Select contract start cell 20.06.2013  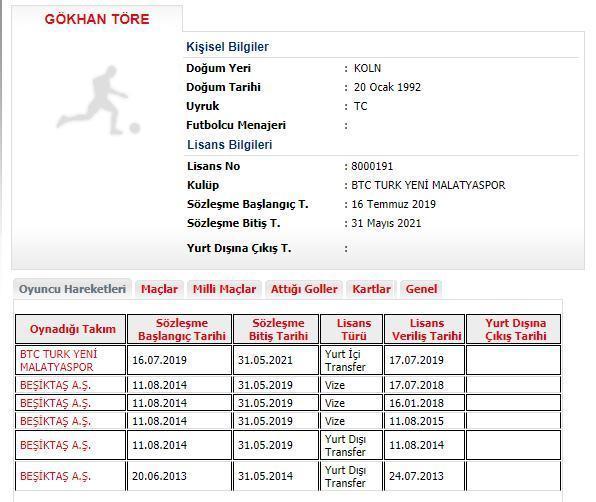[179, 476]
